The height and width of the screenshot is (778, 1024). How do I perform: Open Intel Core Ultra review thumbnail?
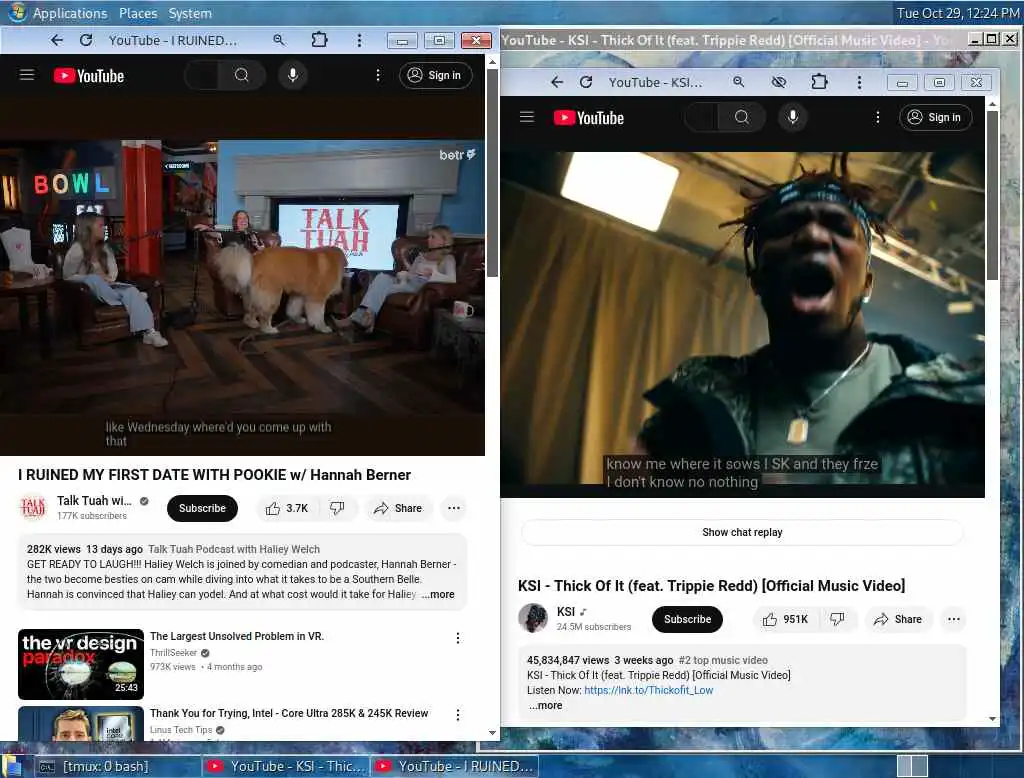click(x=81, y=723)
